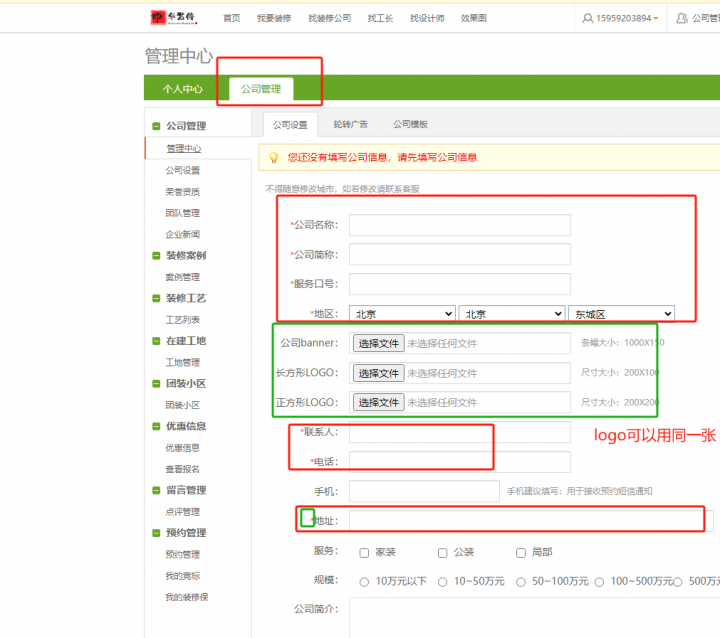Viewport: 720px width, 638px height.
Task: Click 选择文件 for 公司banner
Action: [379, 343]
